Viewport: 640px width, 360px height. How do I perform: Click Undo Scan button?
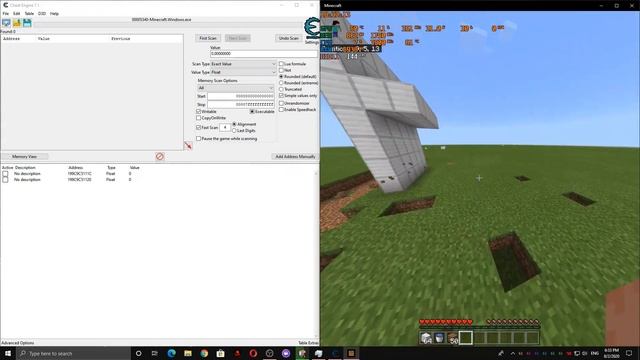point(289,38)
